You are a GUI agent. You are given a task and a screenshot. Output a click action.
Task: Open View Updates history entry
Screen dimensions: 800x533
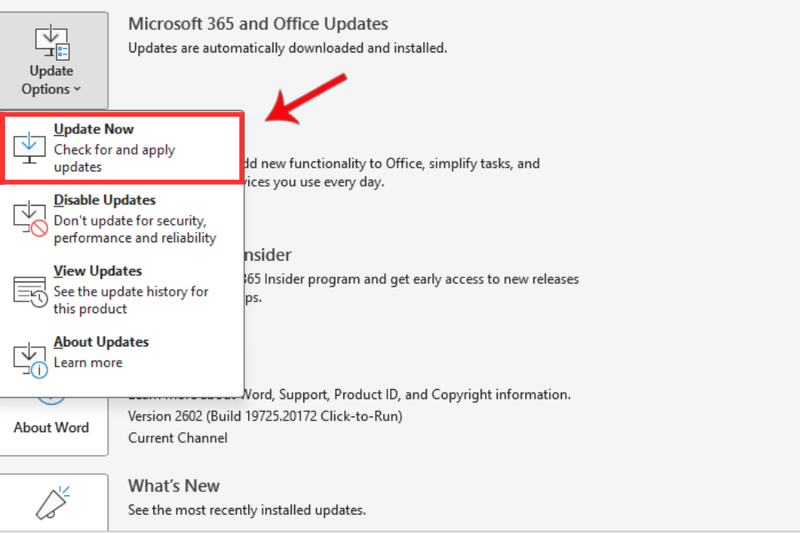(x=121, y=290)
